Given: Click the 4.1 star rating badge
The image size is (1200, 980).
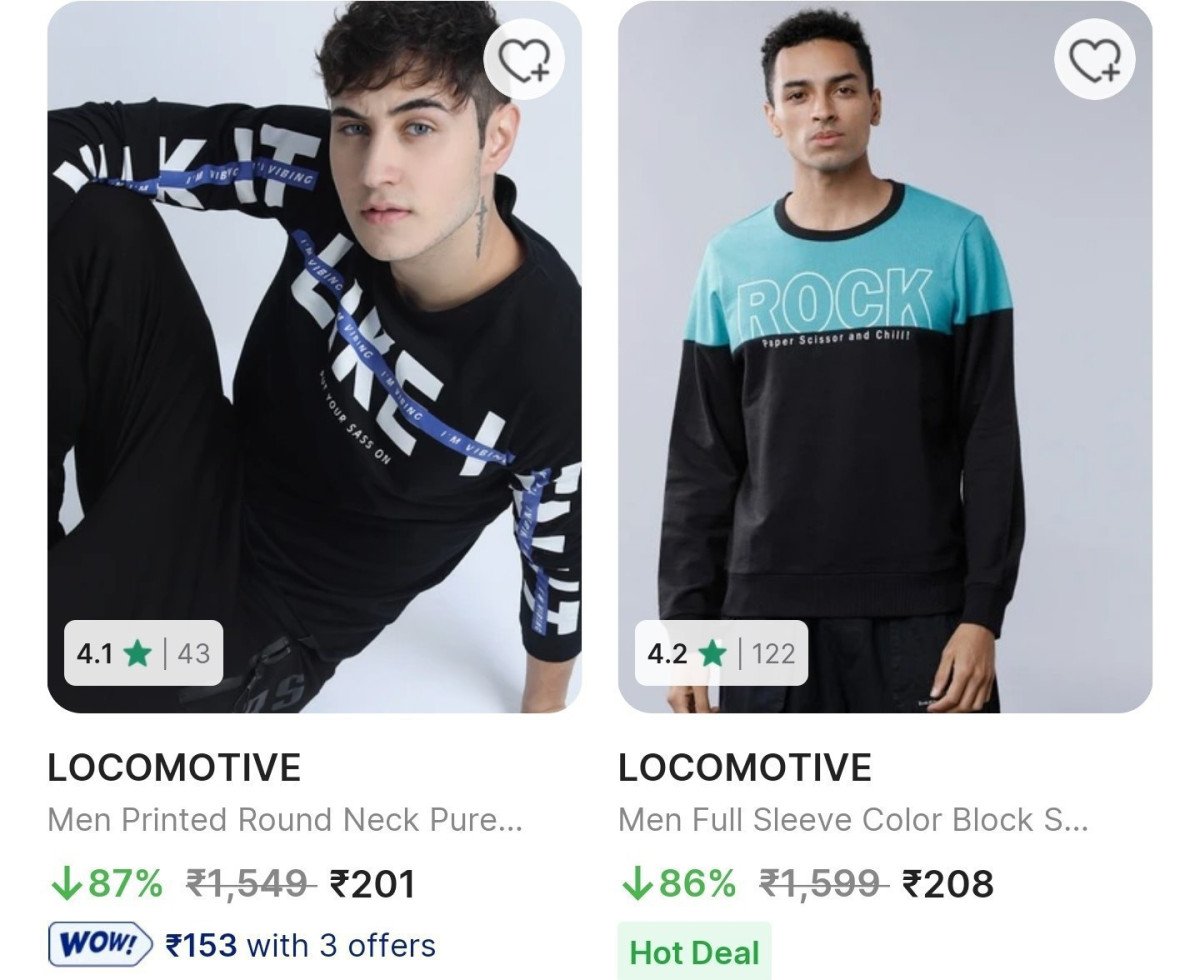Looking at the screenshot, I should 143,654.
